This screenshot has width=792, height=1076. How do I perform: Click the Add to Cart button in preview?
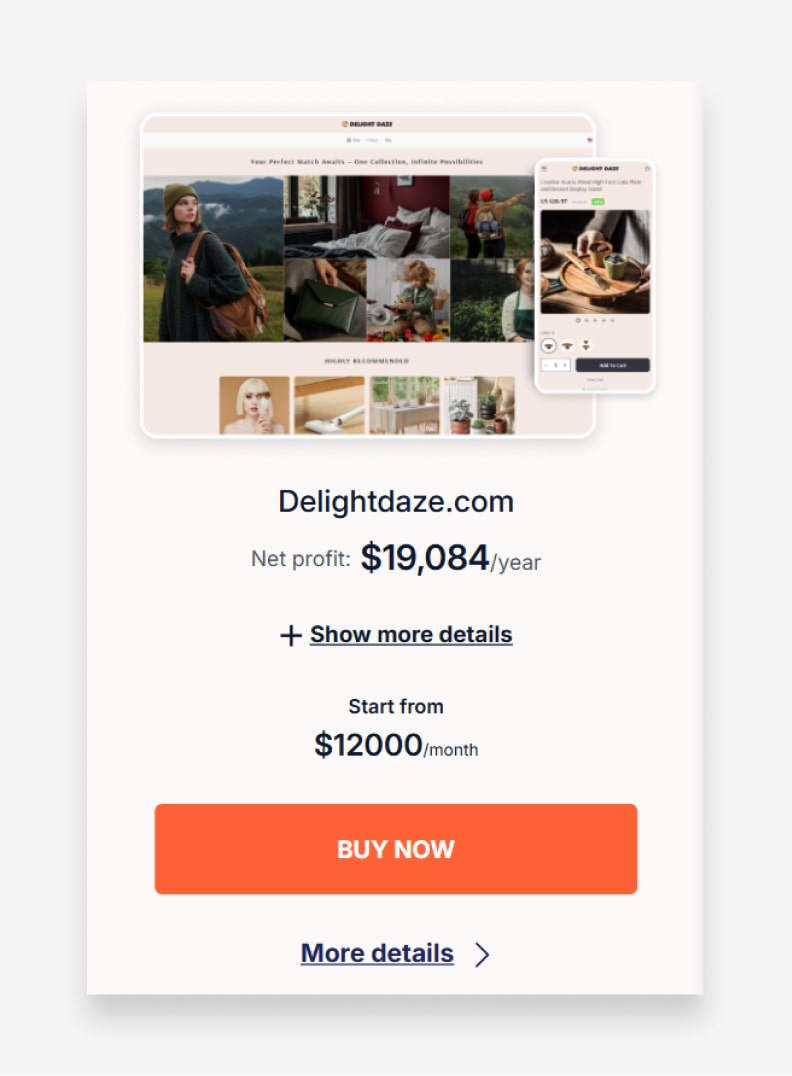(x=612, y=365)
